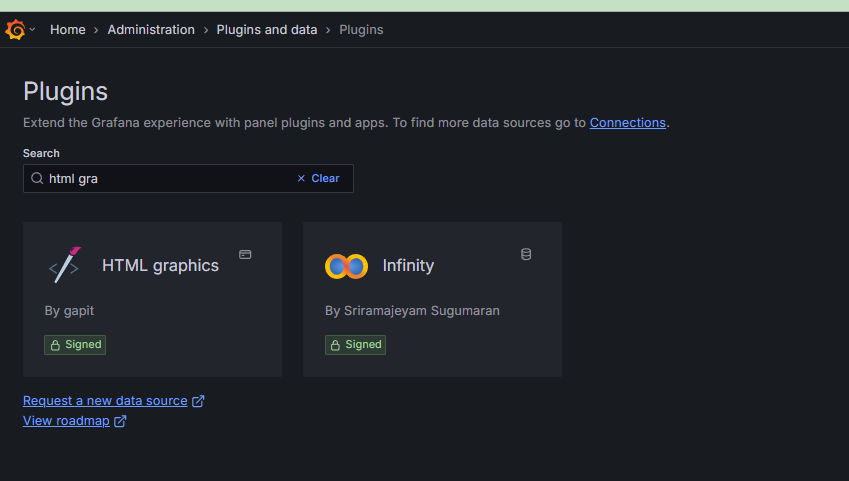Image resolution: width=849 pixels, height=481 pixels.
Task: Open Administration breadcrumb
Action: point(151,30)
